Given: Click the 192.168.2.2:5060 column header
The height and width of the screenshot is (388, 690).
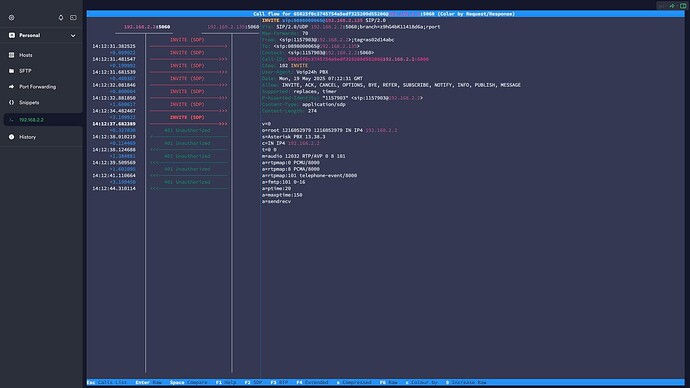Looking at the screenshot, I should tap(147, 27).
